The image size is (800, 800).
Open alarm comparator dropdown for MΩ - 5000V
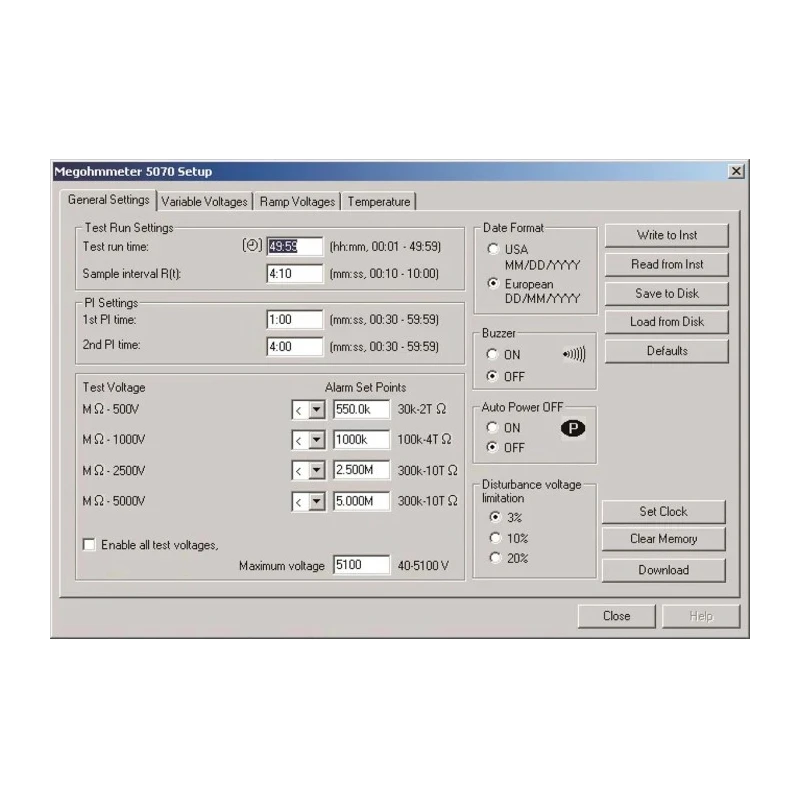(316, 501)
